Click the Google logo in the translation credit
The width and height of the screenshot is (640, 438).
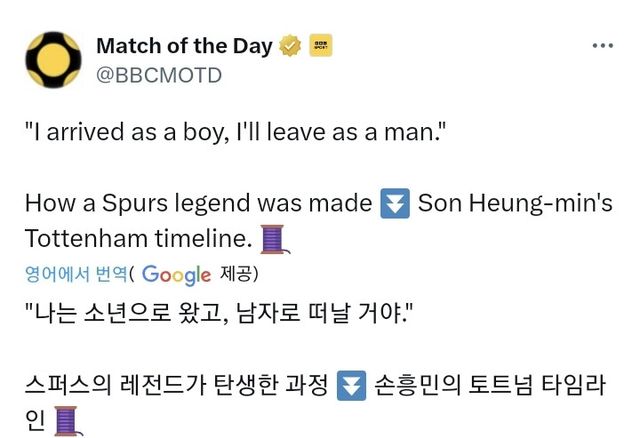176,273
